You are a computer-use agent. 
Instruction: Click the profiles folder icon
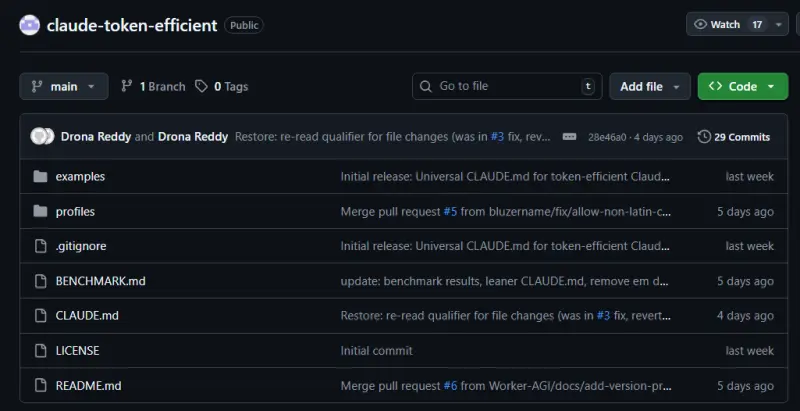[x=40, y=212]
